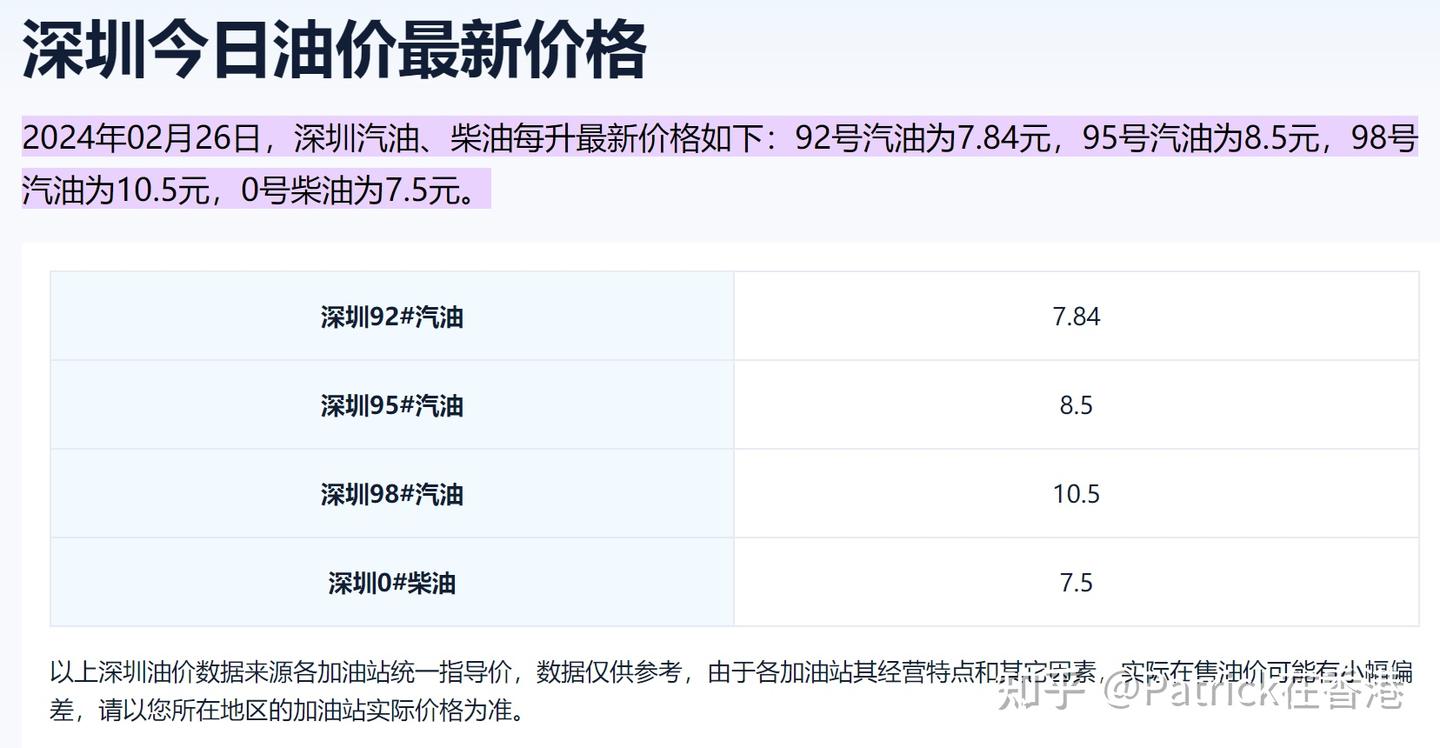This screenshot has width=1440, height=748.
Task: Click the 7.84 price value
Action: 1076,317
